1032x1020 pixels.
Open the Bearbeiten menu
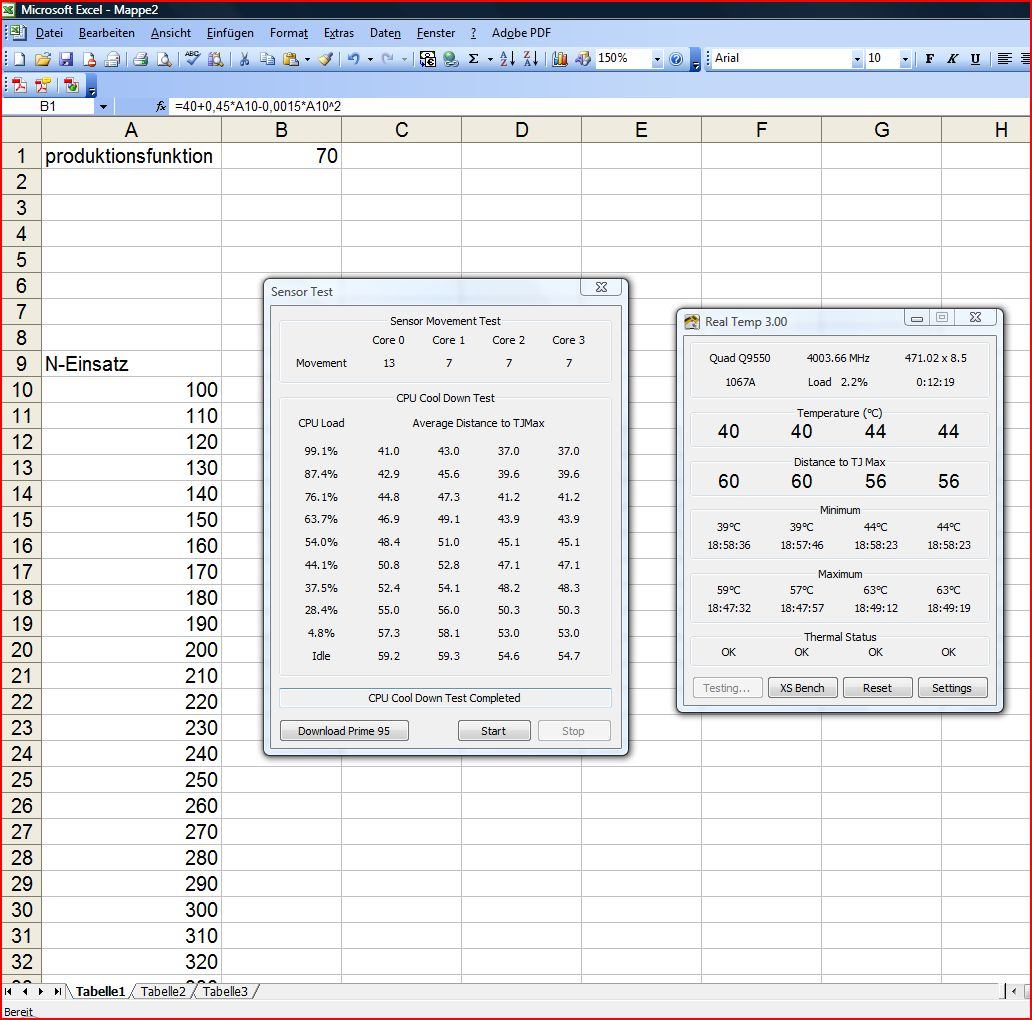107,33
